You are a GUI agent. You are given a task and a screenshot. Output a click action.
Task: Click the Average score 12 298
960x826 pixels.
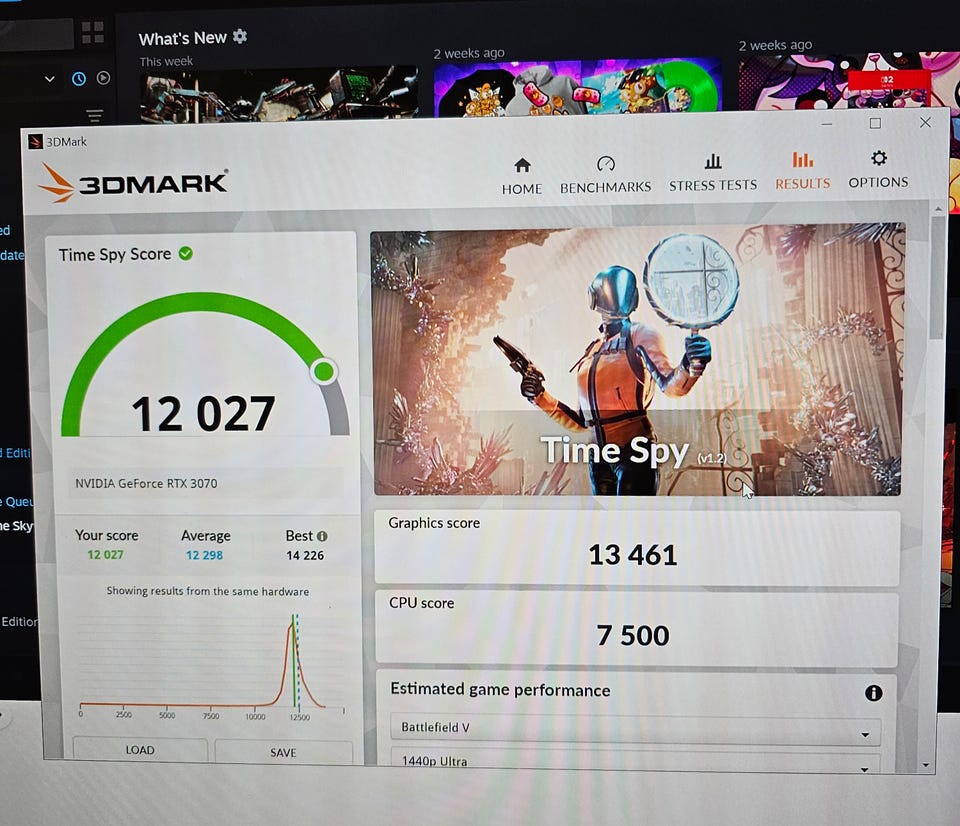[204, 555]
